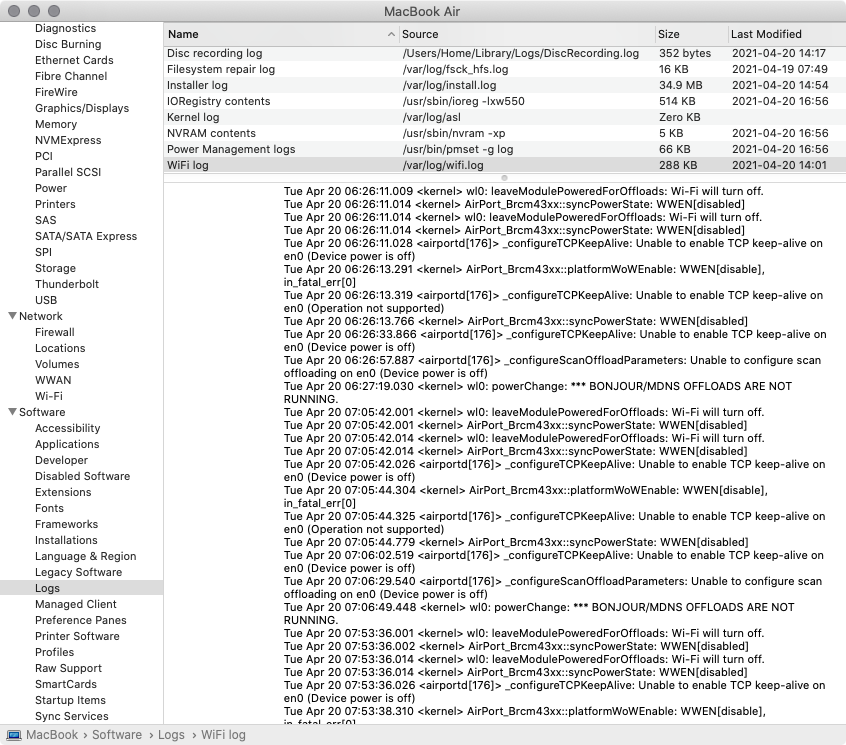Select the WiFi log row
Image resolution: width=846 pixels, height=745 pixels.
click(504, 165)
